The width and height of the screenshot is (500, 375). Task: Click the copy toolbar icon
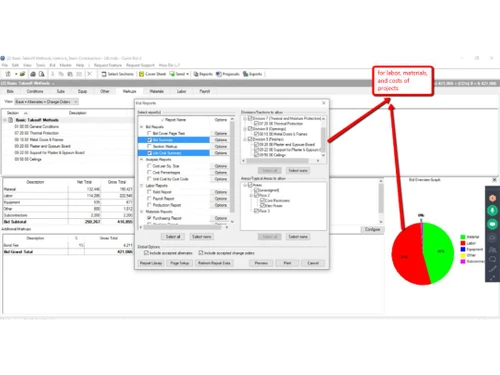[x=61, y=74]
